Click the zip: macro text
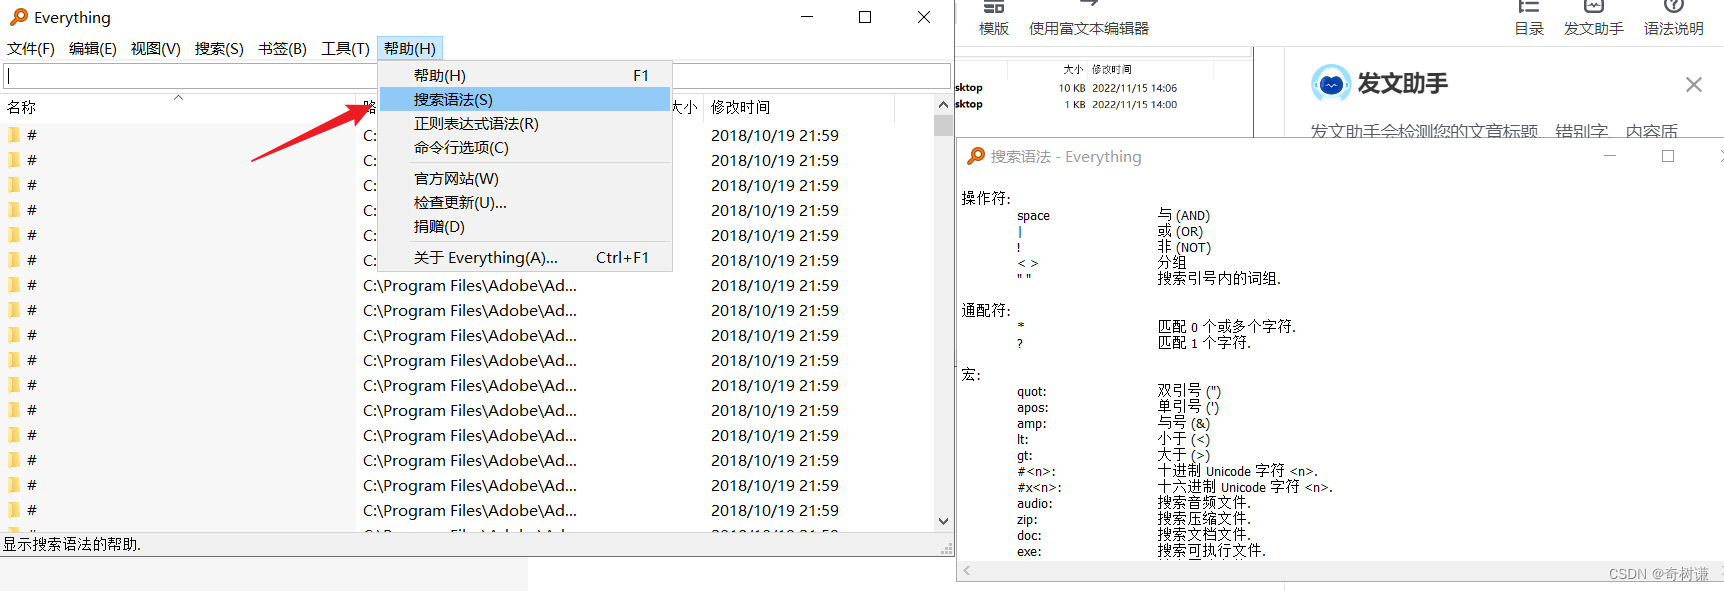The width and height of the screenshot is (1724, 591). pyautogui.click(x=1027, y=519)
